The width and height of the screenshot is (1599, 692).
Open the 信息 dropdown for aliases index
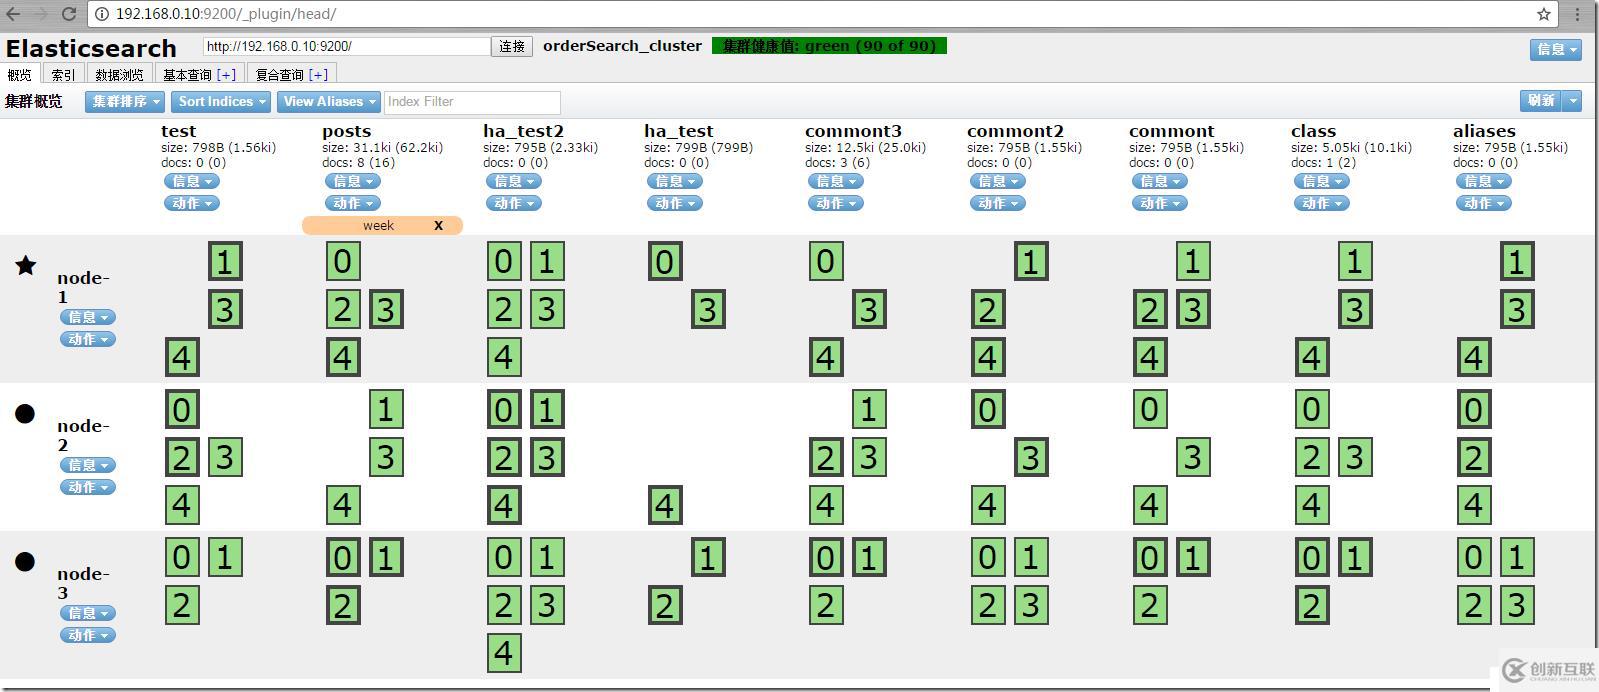[x=1484, y=181]
